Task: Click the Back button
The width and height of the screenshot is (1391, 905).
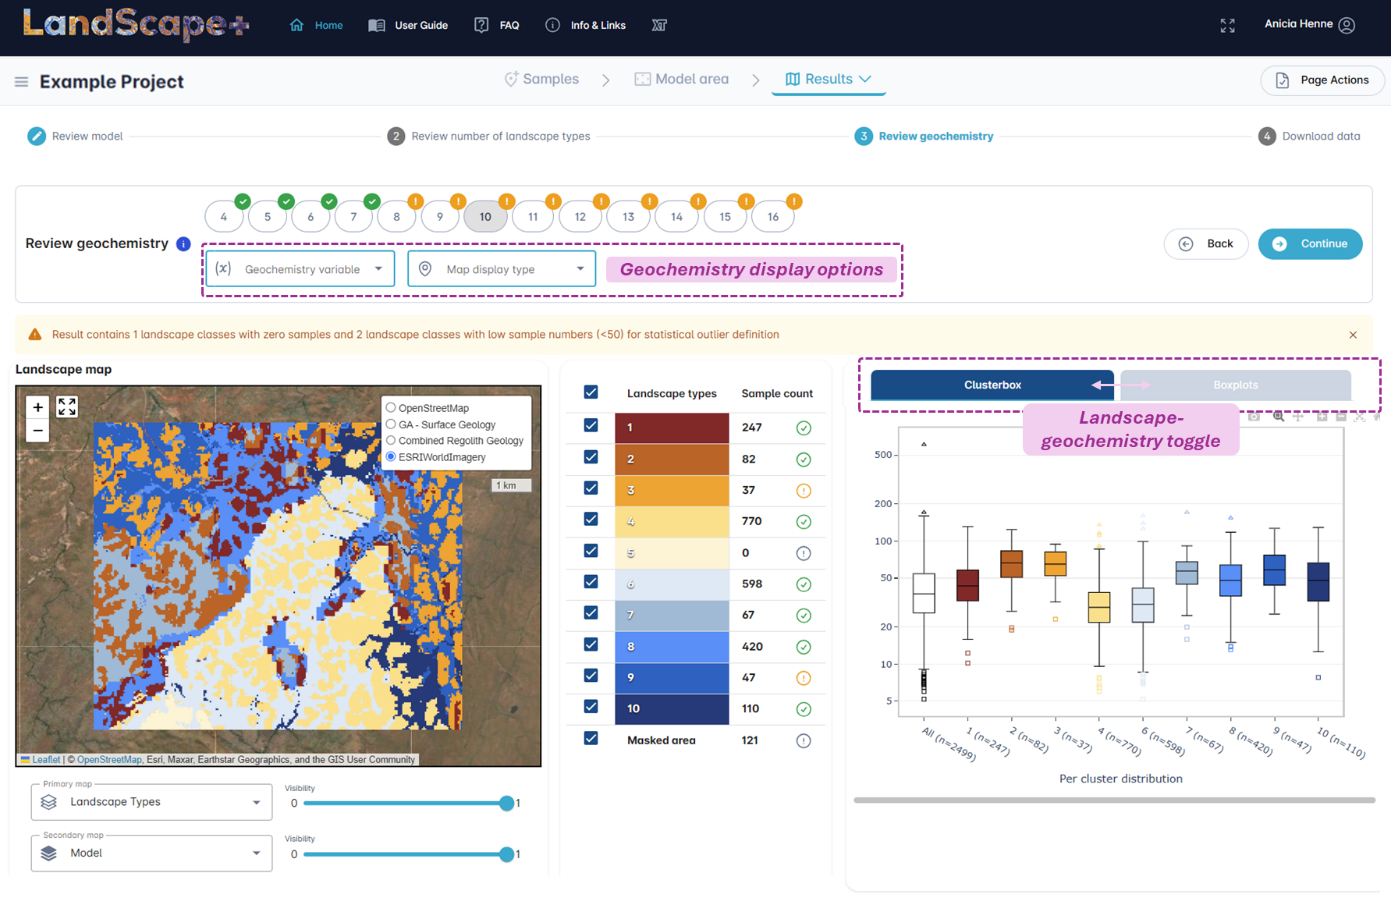Action: pyautogui.click(x=1206, y=244)
